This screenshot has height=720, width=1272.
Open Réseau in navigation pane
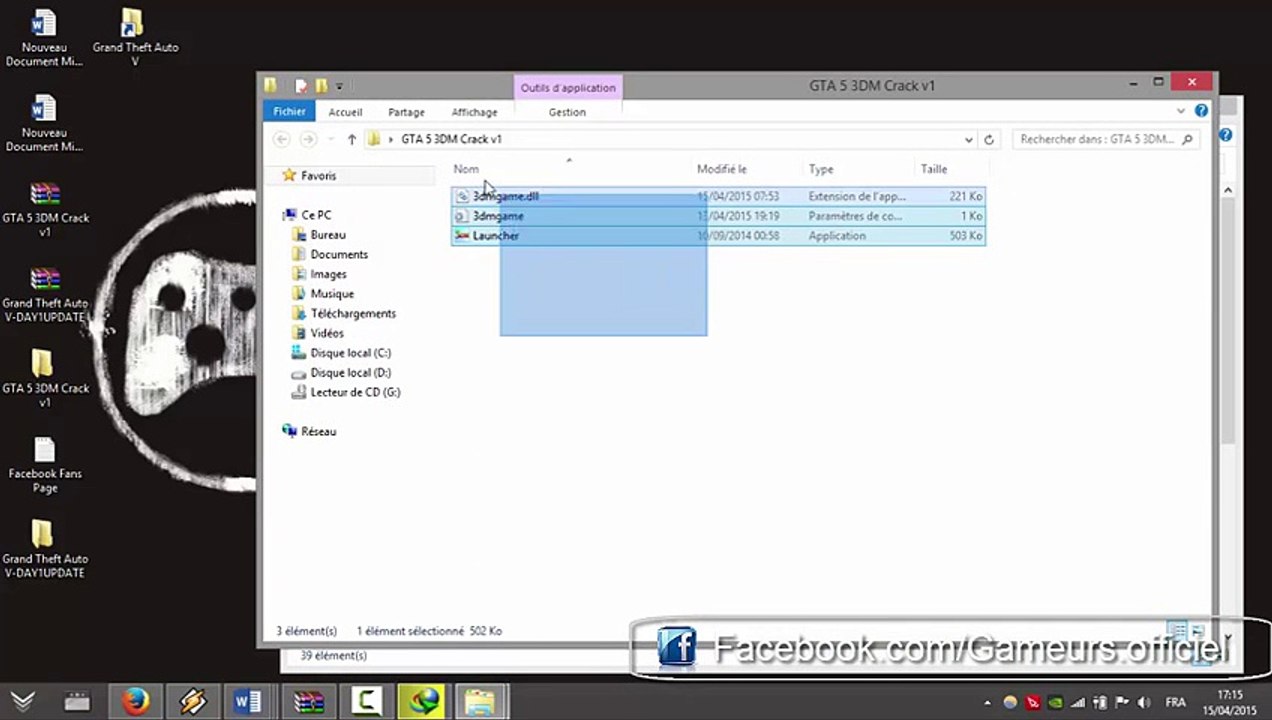pos(318,432)
